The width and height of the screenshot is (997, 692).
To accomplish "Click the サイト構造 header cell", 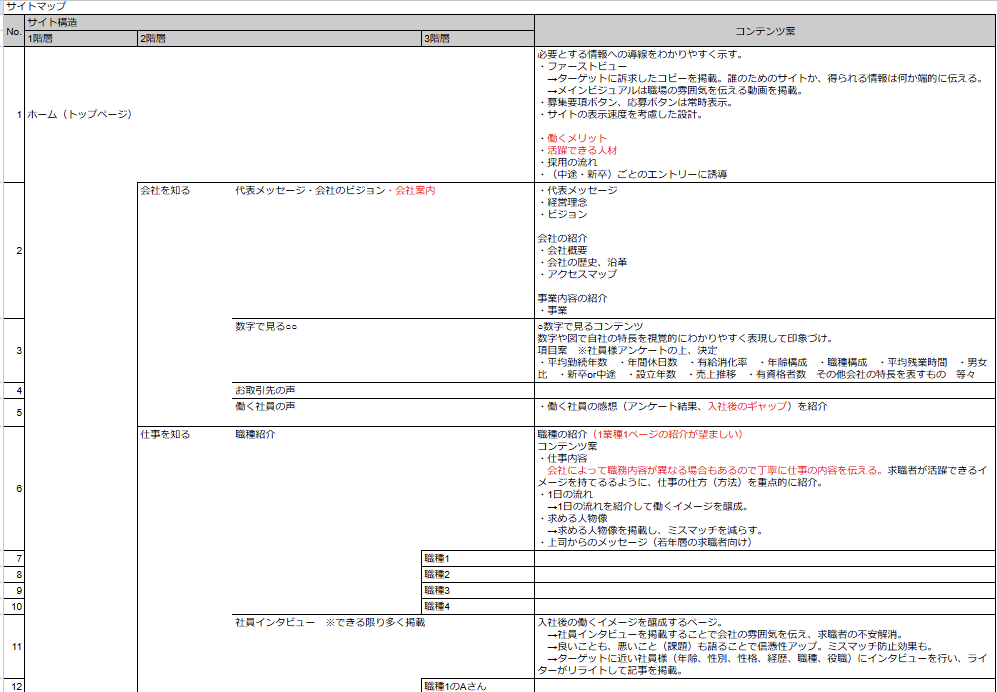I will click(x=280, y=22).
